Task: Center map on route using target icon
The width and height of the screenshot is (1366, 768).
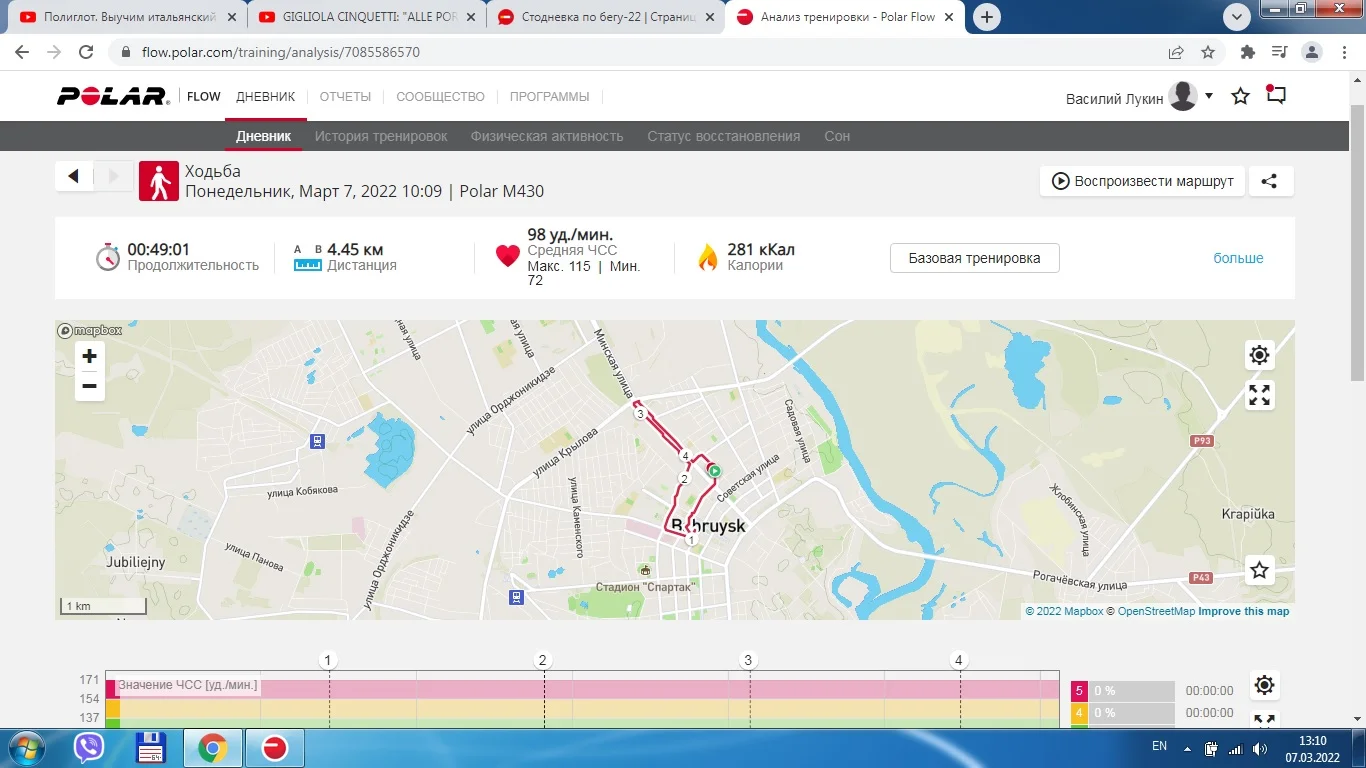Action: click(x=1259, y=355)
